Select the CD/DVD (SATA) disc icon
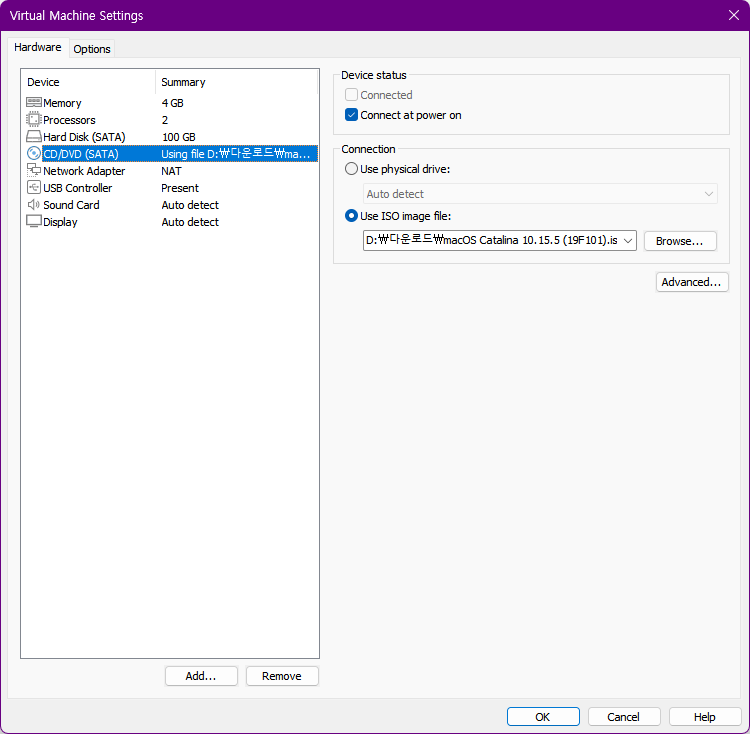The image size is (750, 734). coord(33,153)
